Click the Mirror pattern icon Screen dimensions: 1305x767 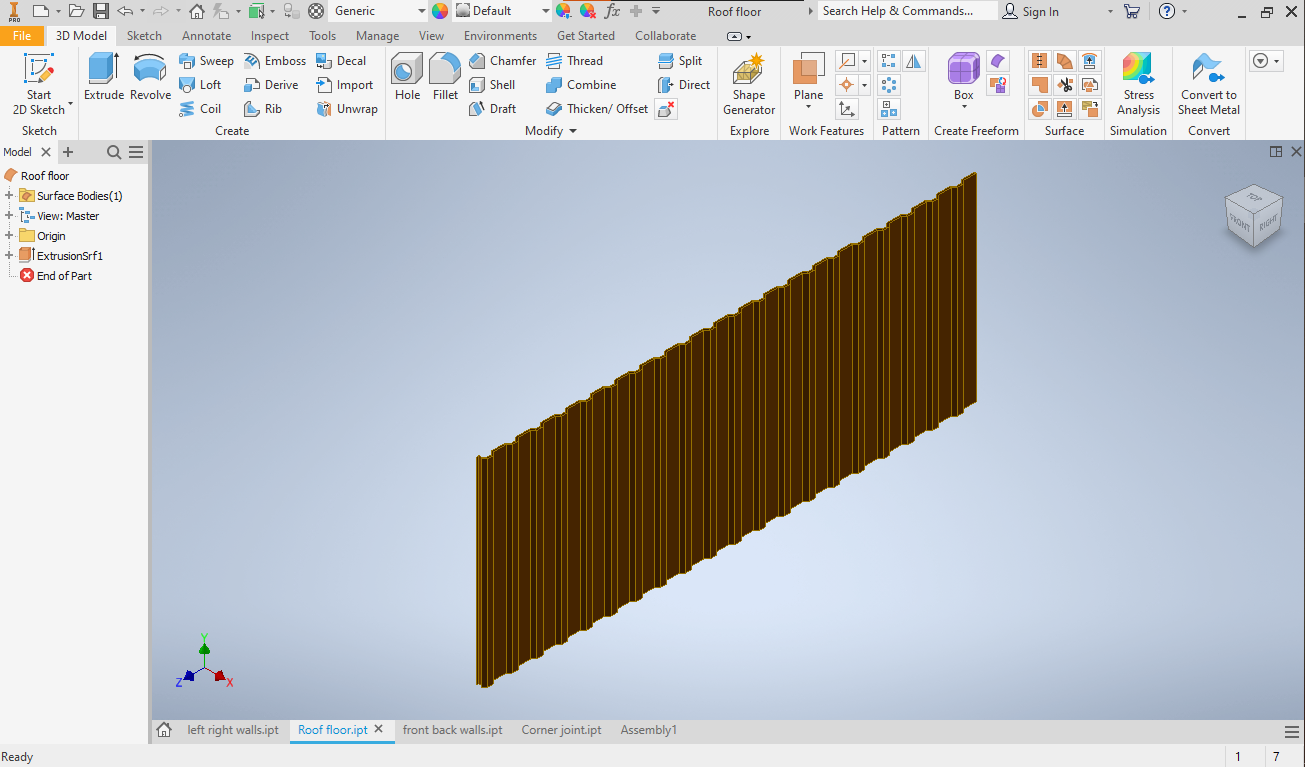click(x=914, y=61)
